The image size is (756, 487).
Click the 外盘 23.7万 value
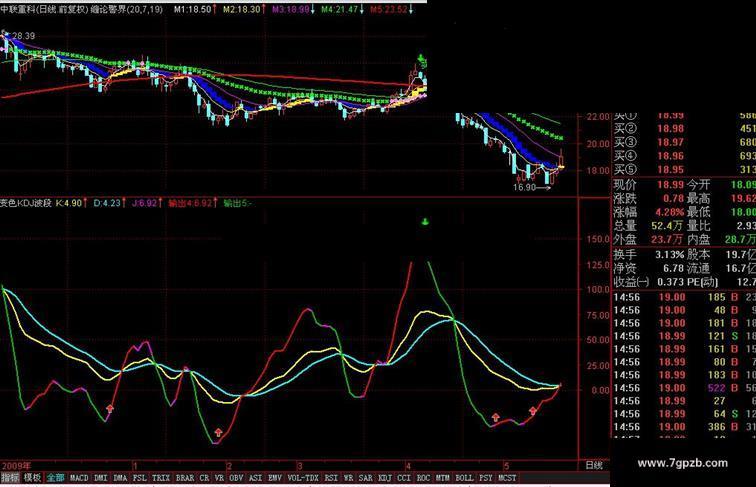click(667, 239)
